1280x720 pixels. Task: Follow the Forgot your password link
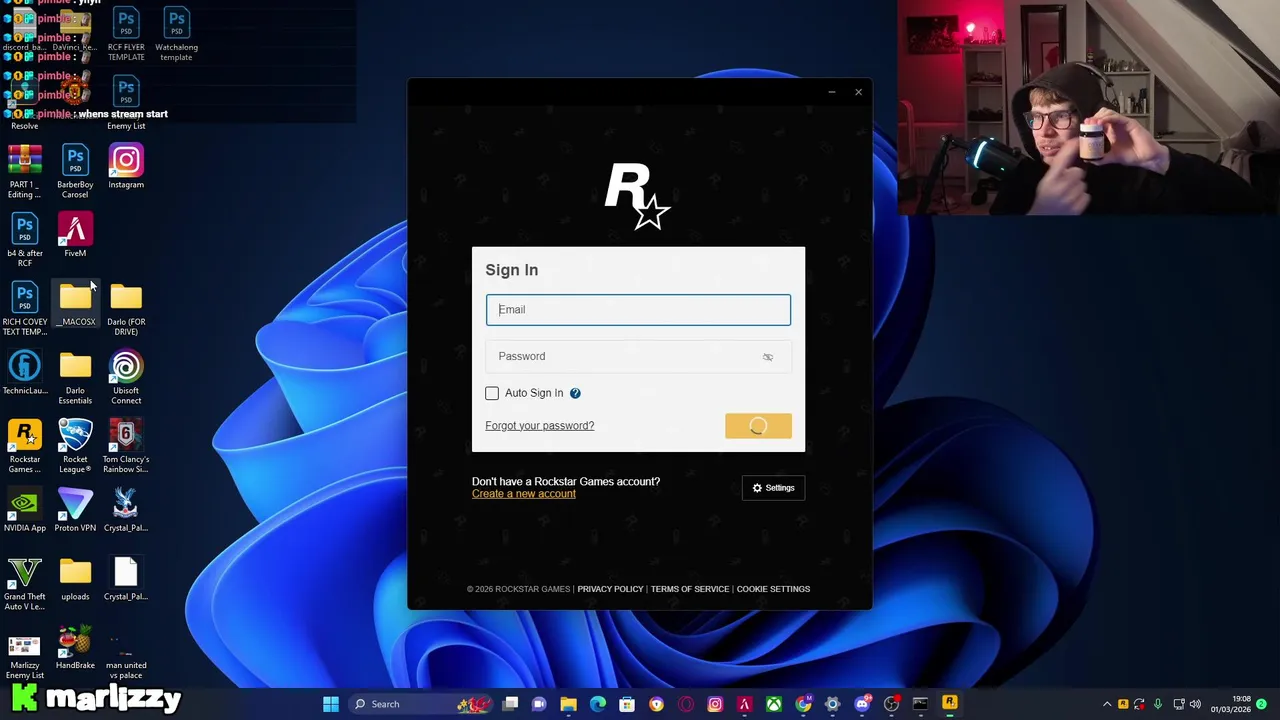[540, 426]
